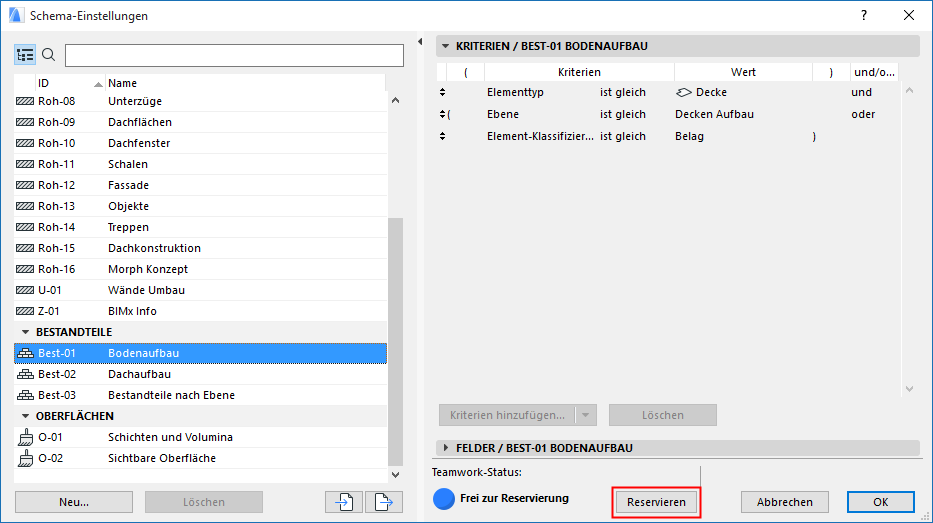Click the Best-02 Dachaufbau component icon
Screen dimensions: 933x523
[x=25, y=374]
